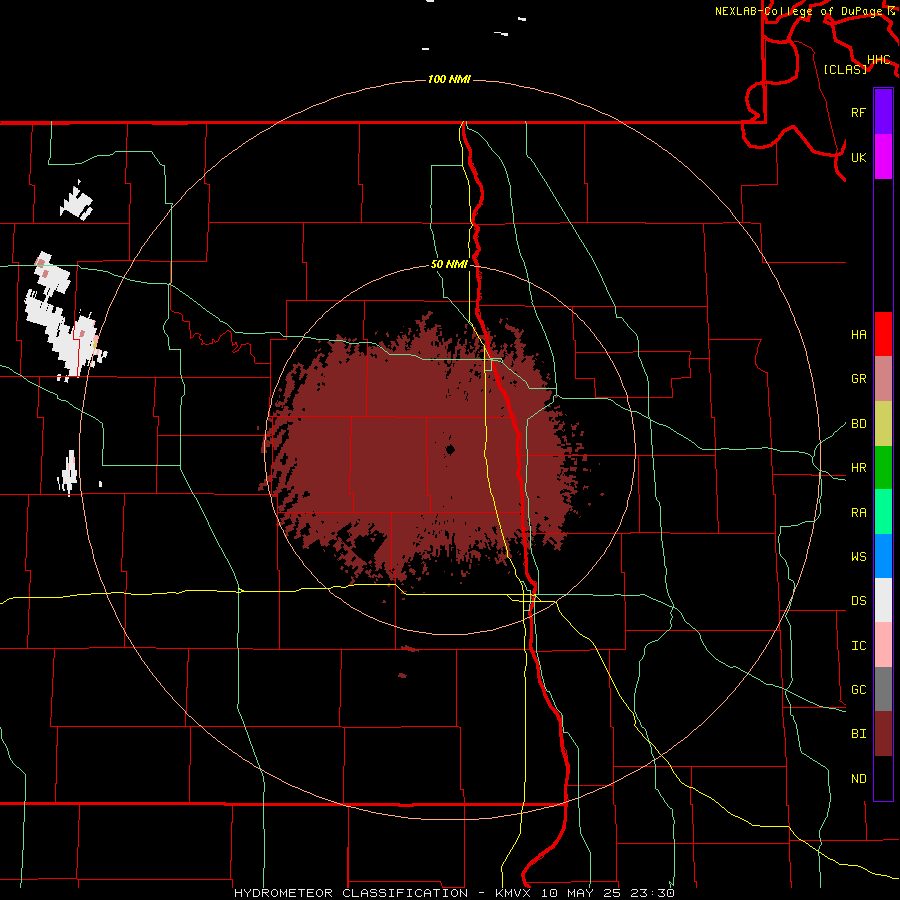Click the RF purple legend swatch
Screen dimensions: 900x900
tap(883, 112)
